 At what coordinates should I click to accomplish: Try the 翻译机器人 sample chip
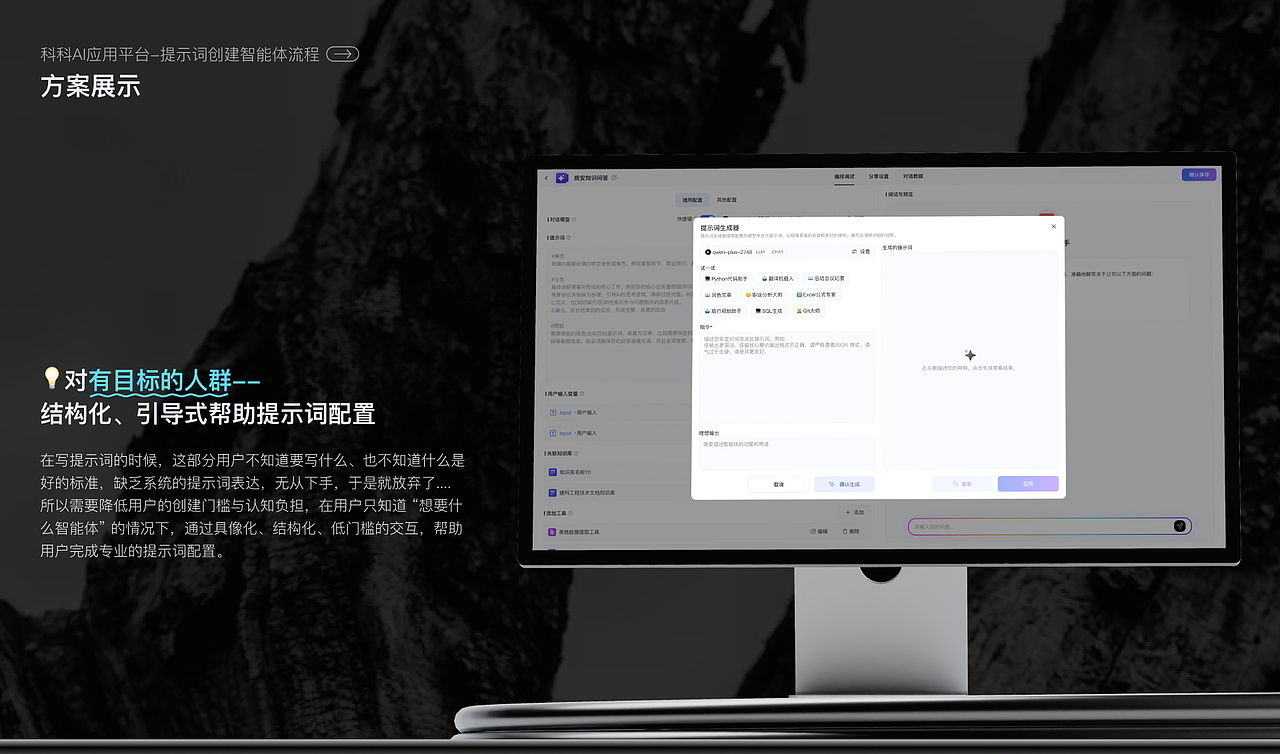778,279
